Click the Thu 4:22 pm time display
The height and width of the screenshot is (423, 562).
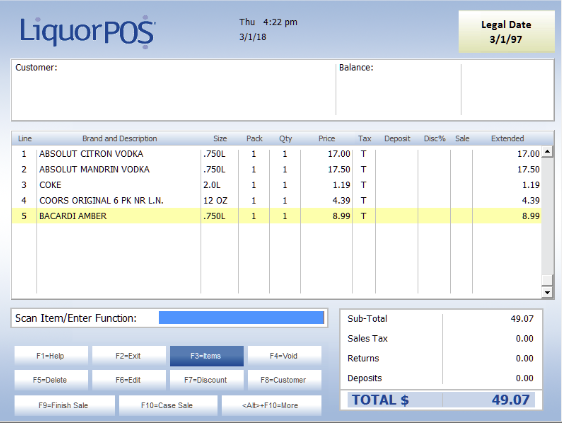click(x=268, y=22)
